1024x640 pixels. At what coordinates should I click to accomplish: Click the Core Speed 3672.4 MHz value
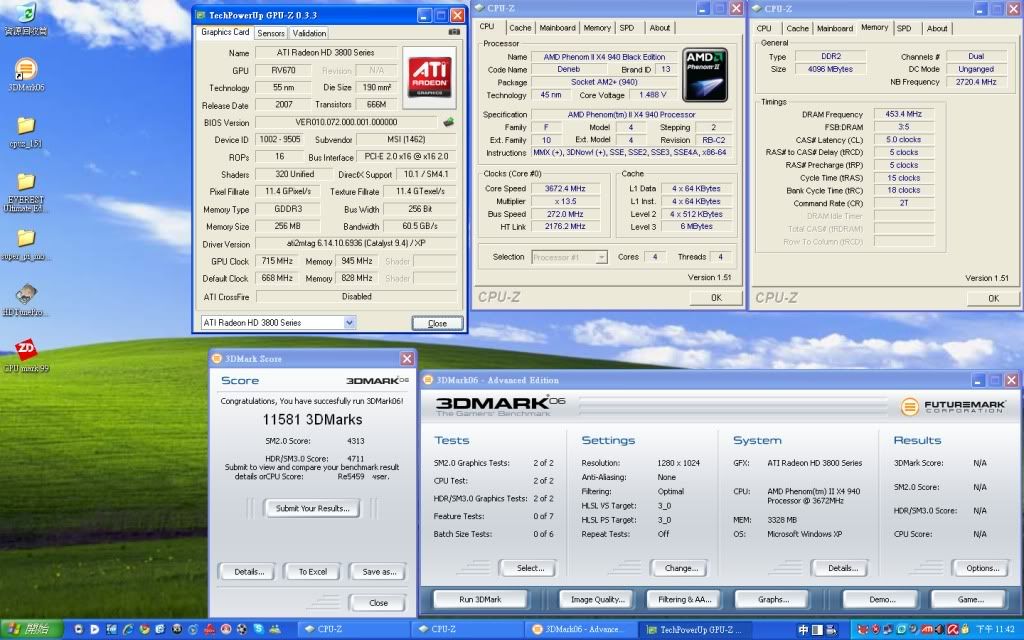coord(566,188)
